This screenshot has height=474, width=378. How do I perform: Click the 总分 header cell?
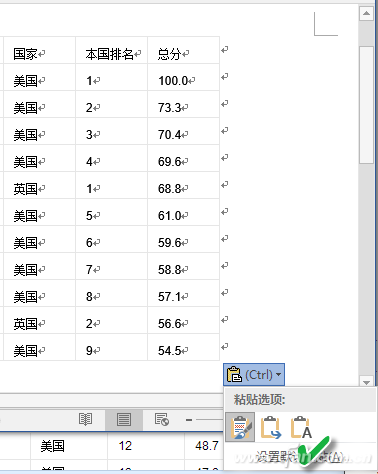point(184,50)
